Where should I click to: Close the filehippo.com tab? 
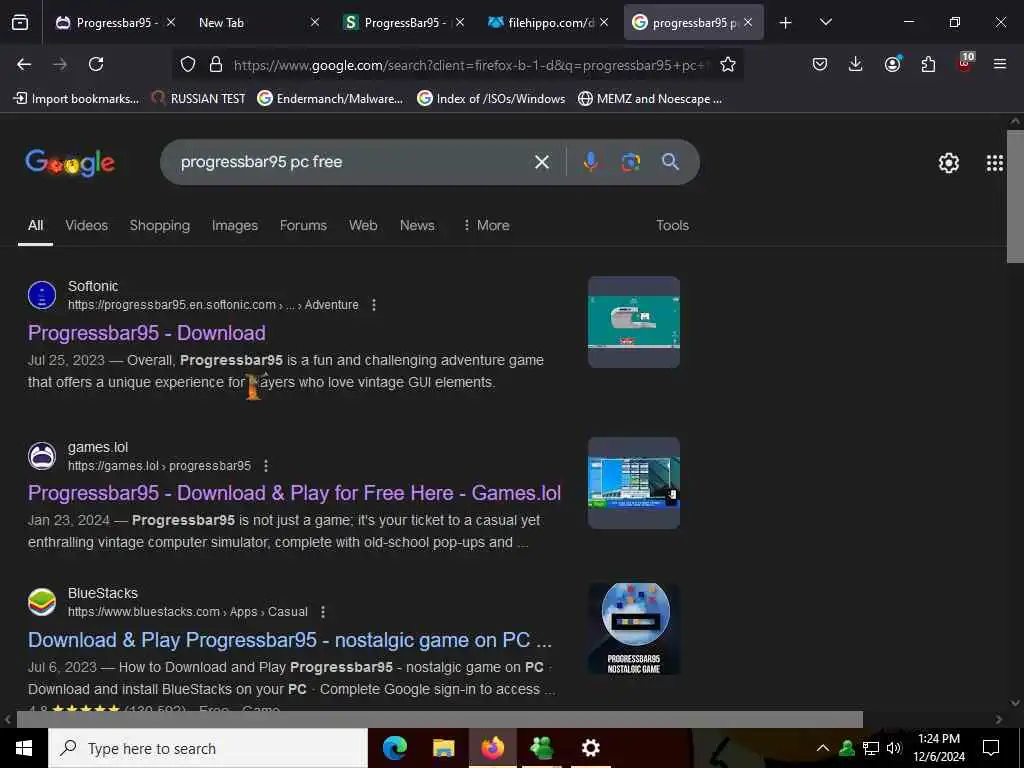[603, 22]
